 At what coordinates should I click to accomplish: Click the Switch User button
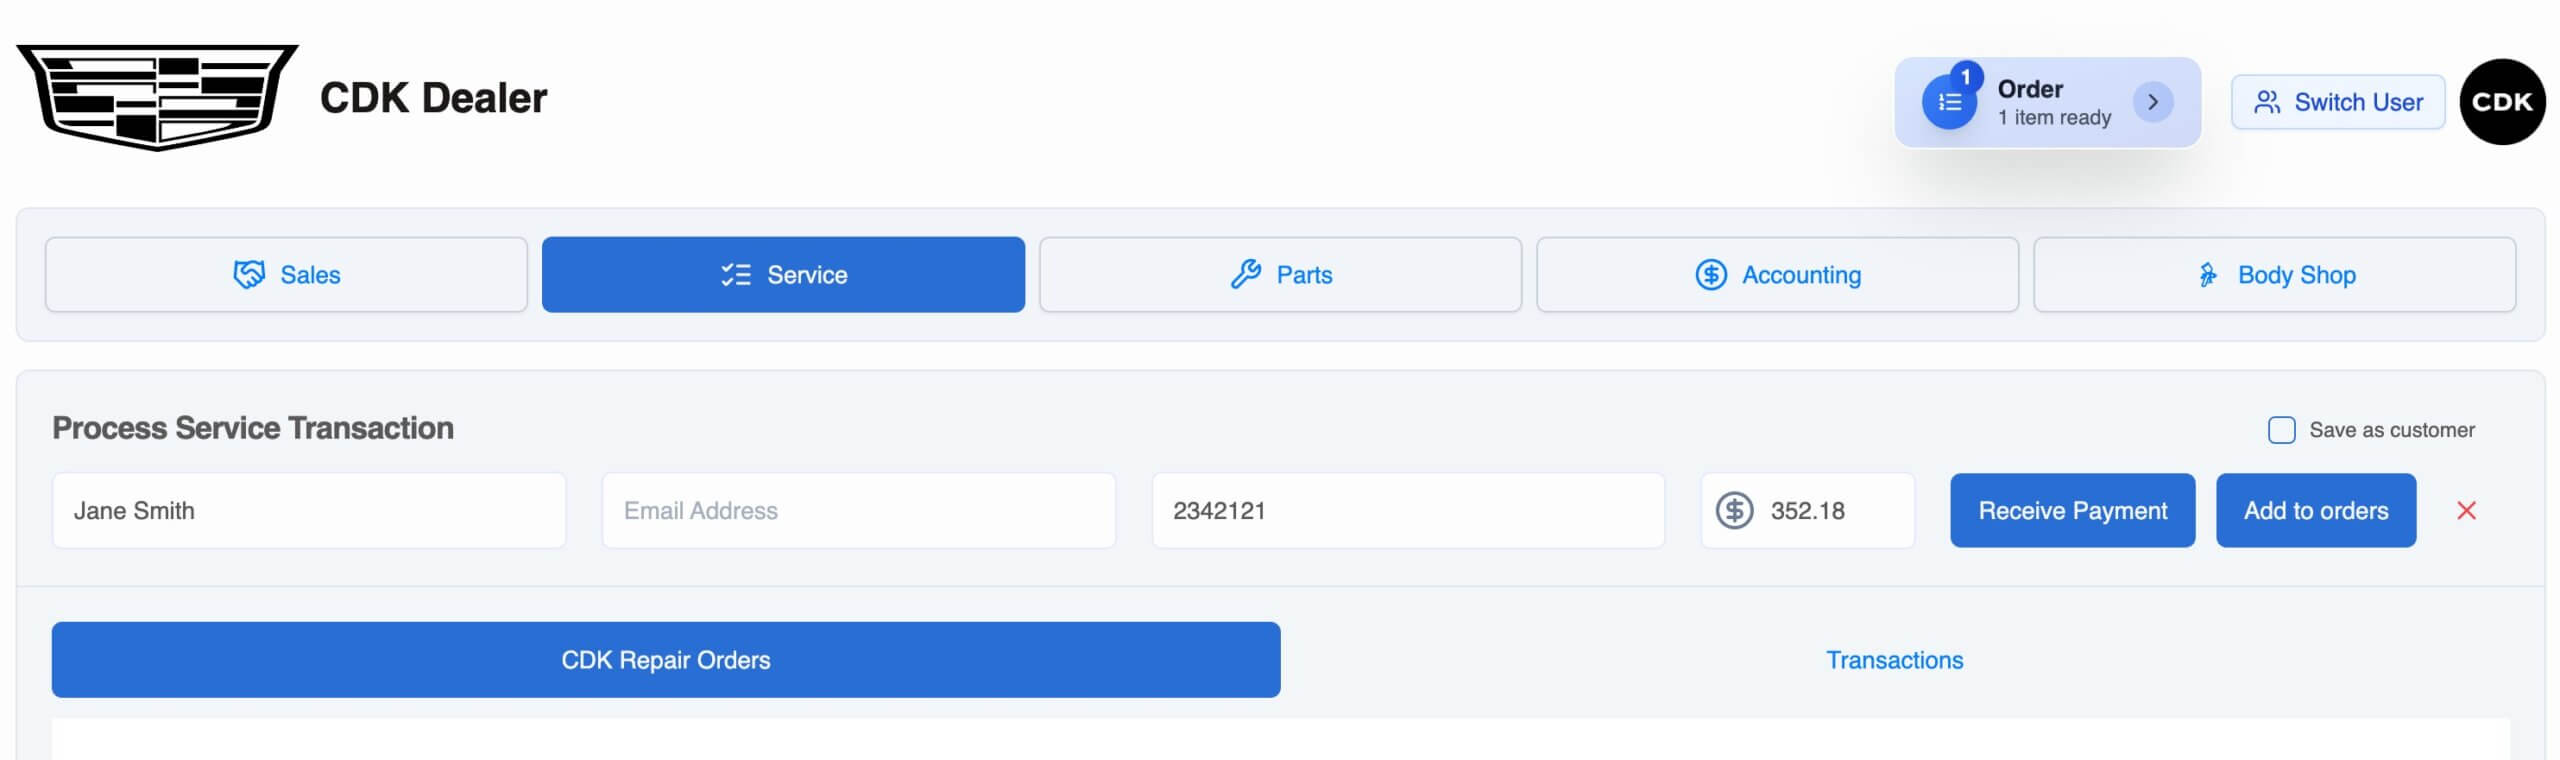point(2337,102)
